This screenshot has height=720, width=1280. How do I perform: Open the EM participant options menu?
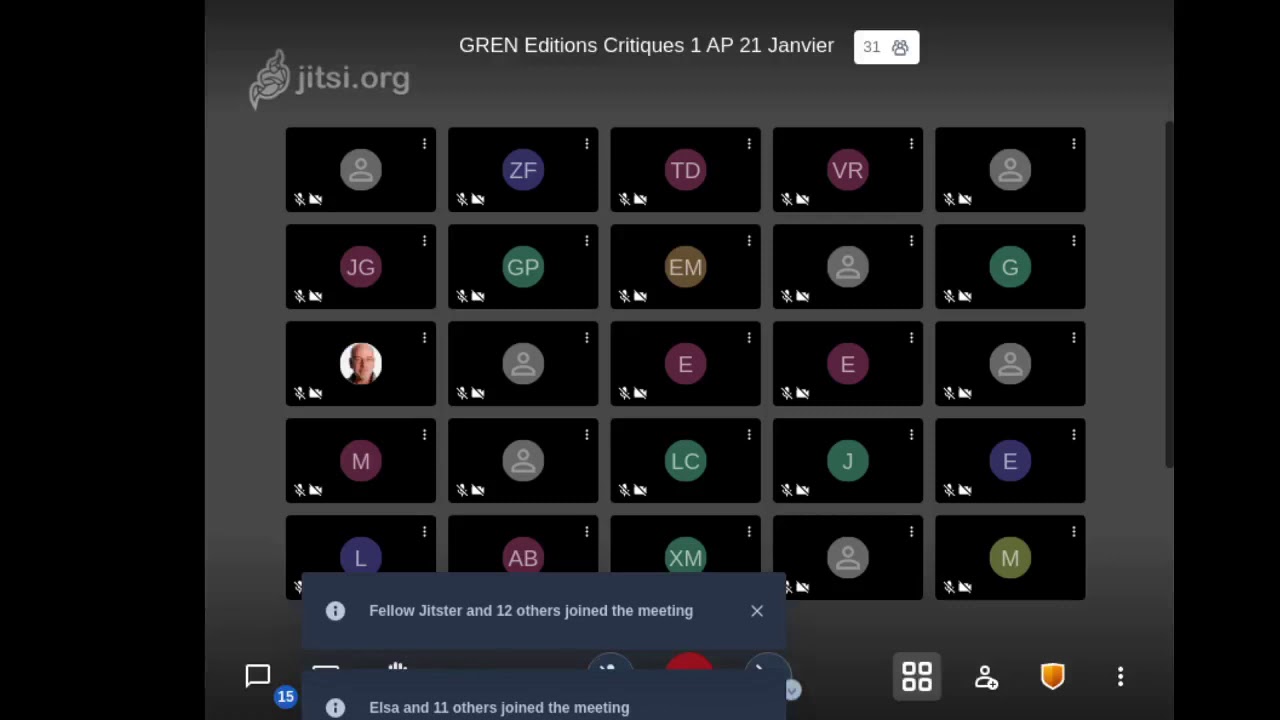pos(748,241)
